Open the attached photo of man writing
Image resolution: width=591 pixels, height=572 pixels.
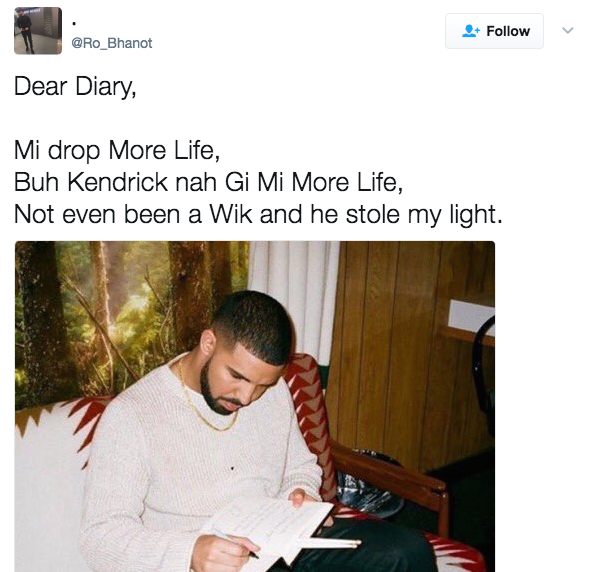[255, 406]
